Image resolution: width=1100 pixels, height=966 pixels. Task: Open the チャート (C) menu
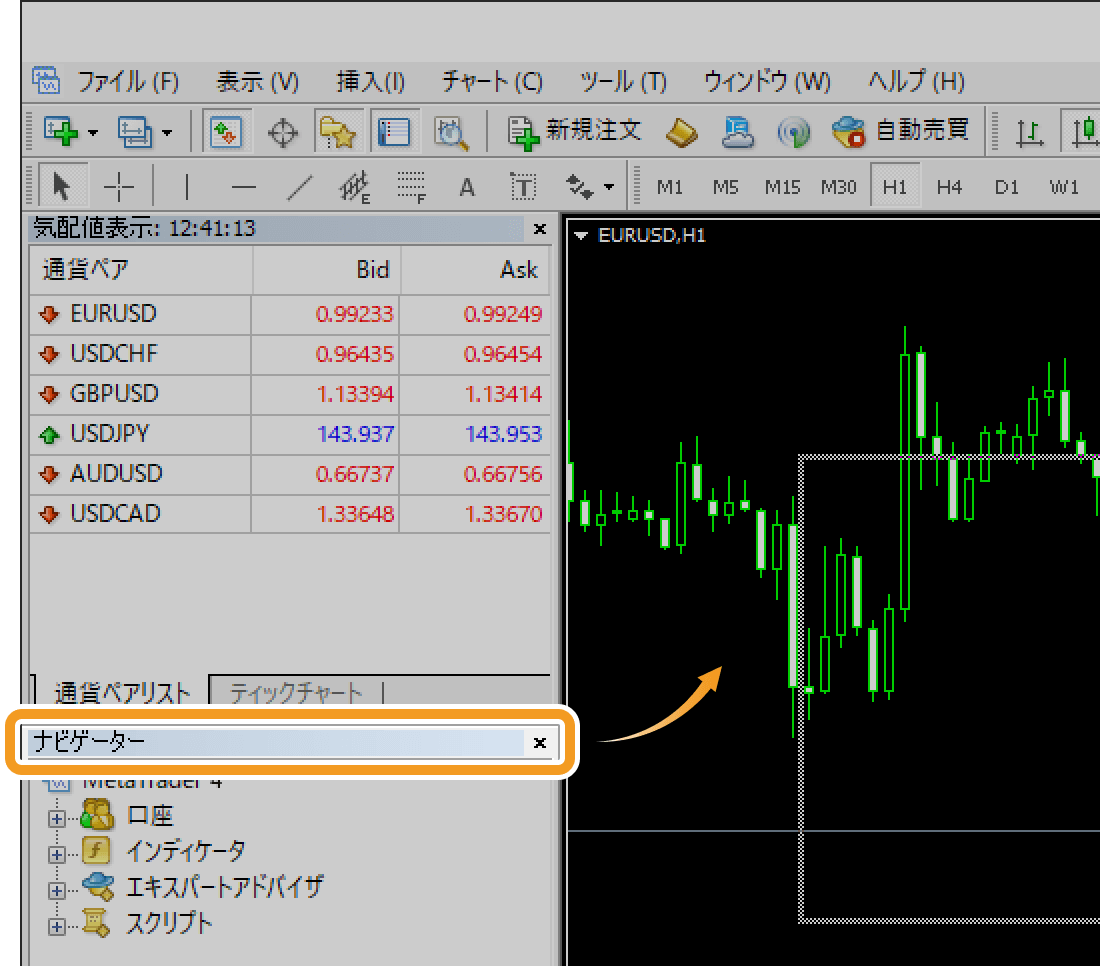[x=492, y=81]
